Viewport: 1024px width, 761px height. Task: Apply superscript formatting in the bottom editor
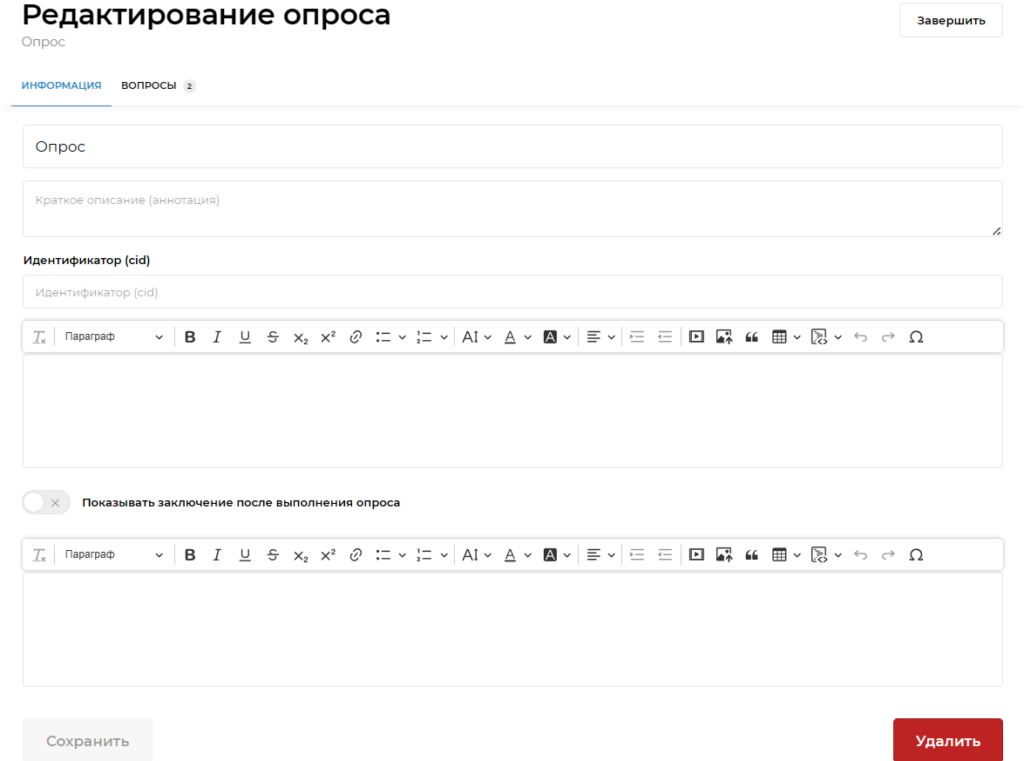click(327, 554)
